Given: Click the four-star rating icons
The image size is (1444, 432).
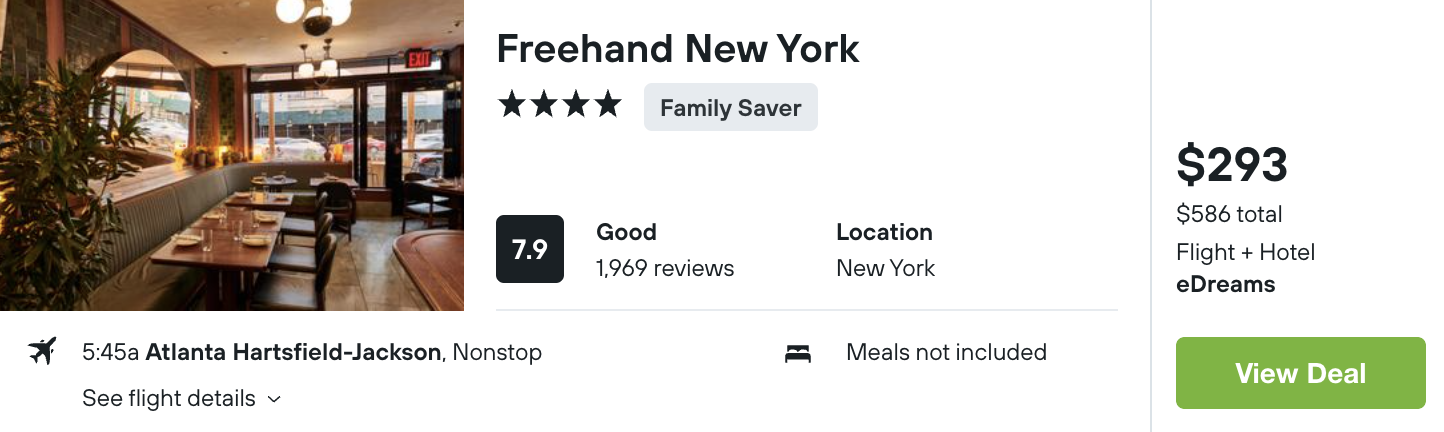Looking at the screenshot, I should pyautogui.click(x=560, y=105).
